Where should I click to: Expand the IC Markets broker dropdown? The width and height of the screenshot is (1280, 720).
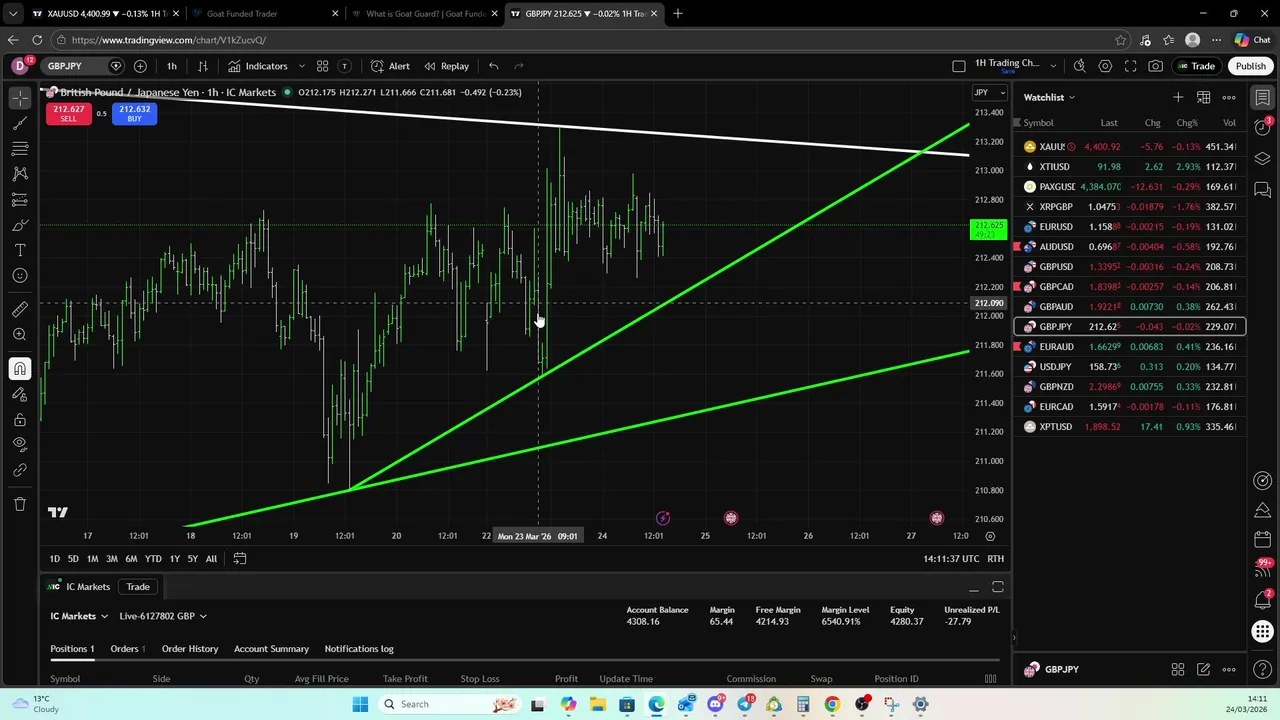80,616
